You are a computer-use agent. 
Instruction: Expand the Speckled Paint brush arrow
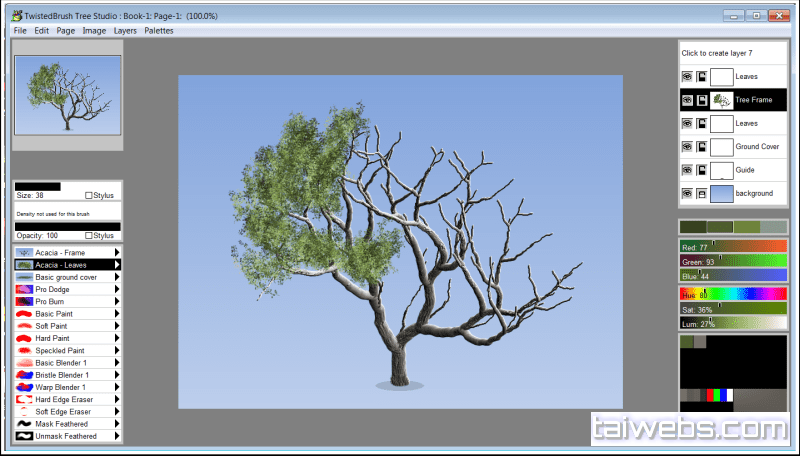click(x=117, y=350)
